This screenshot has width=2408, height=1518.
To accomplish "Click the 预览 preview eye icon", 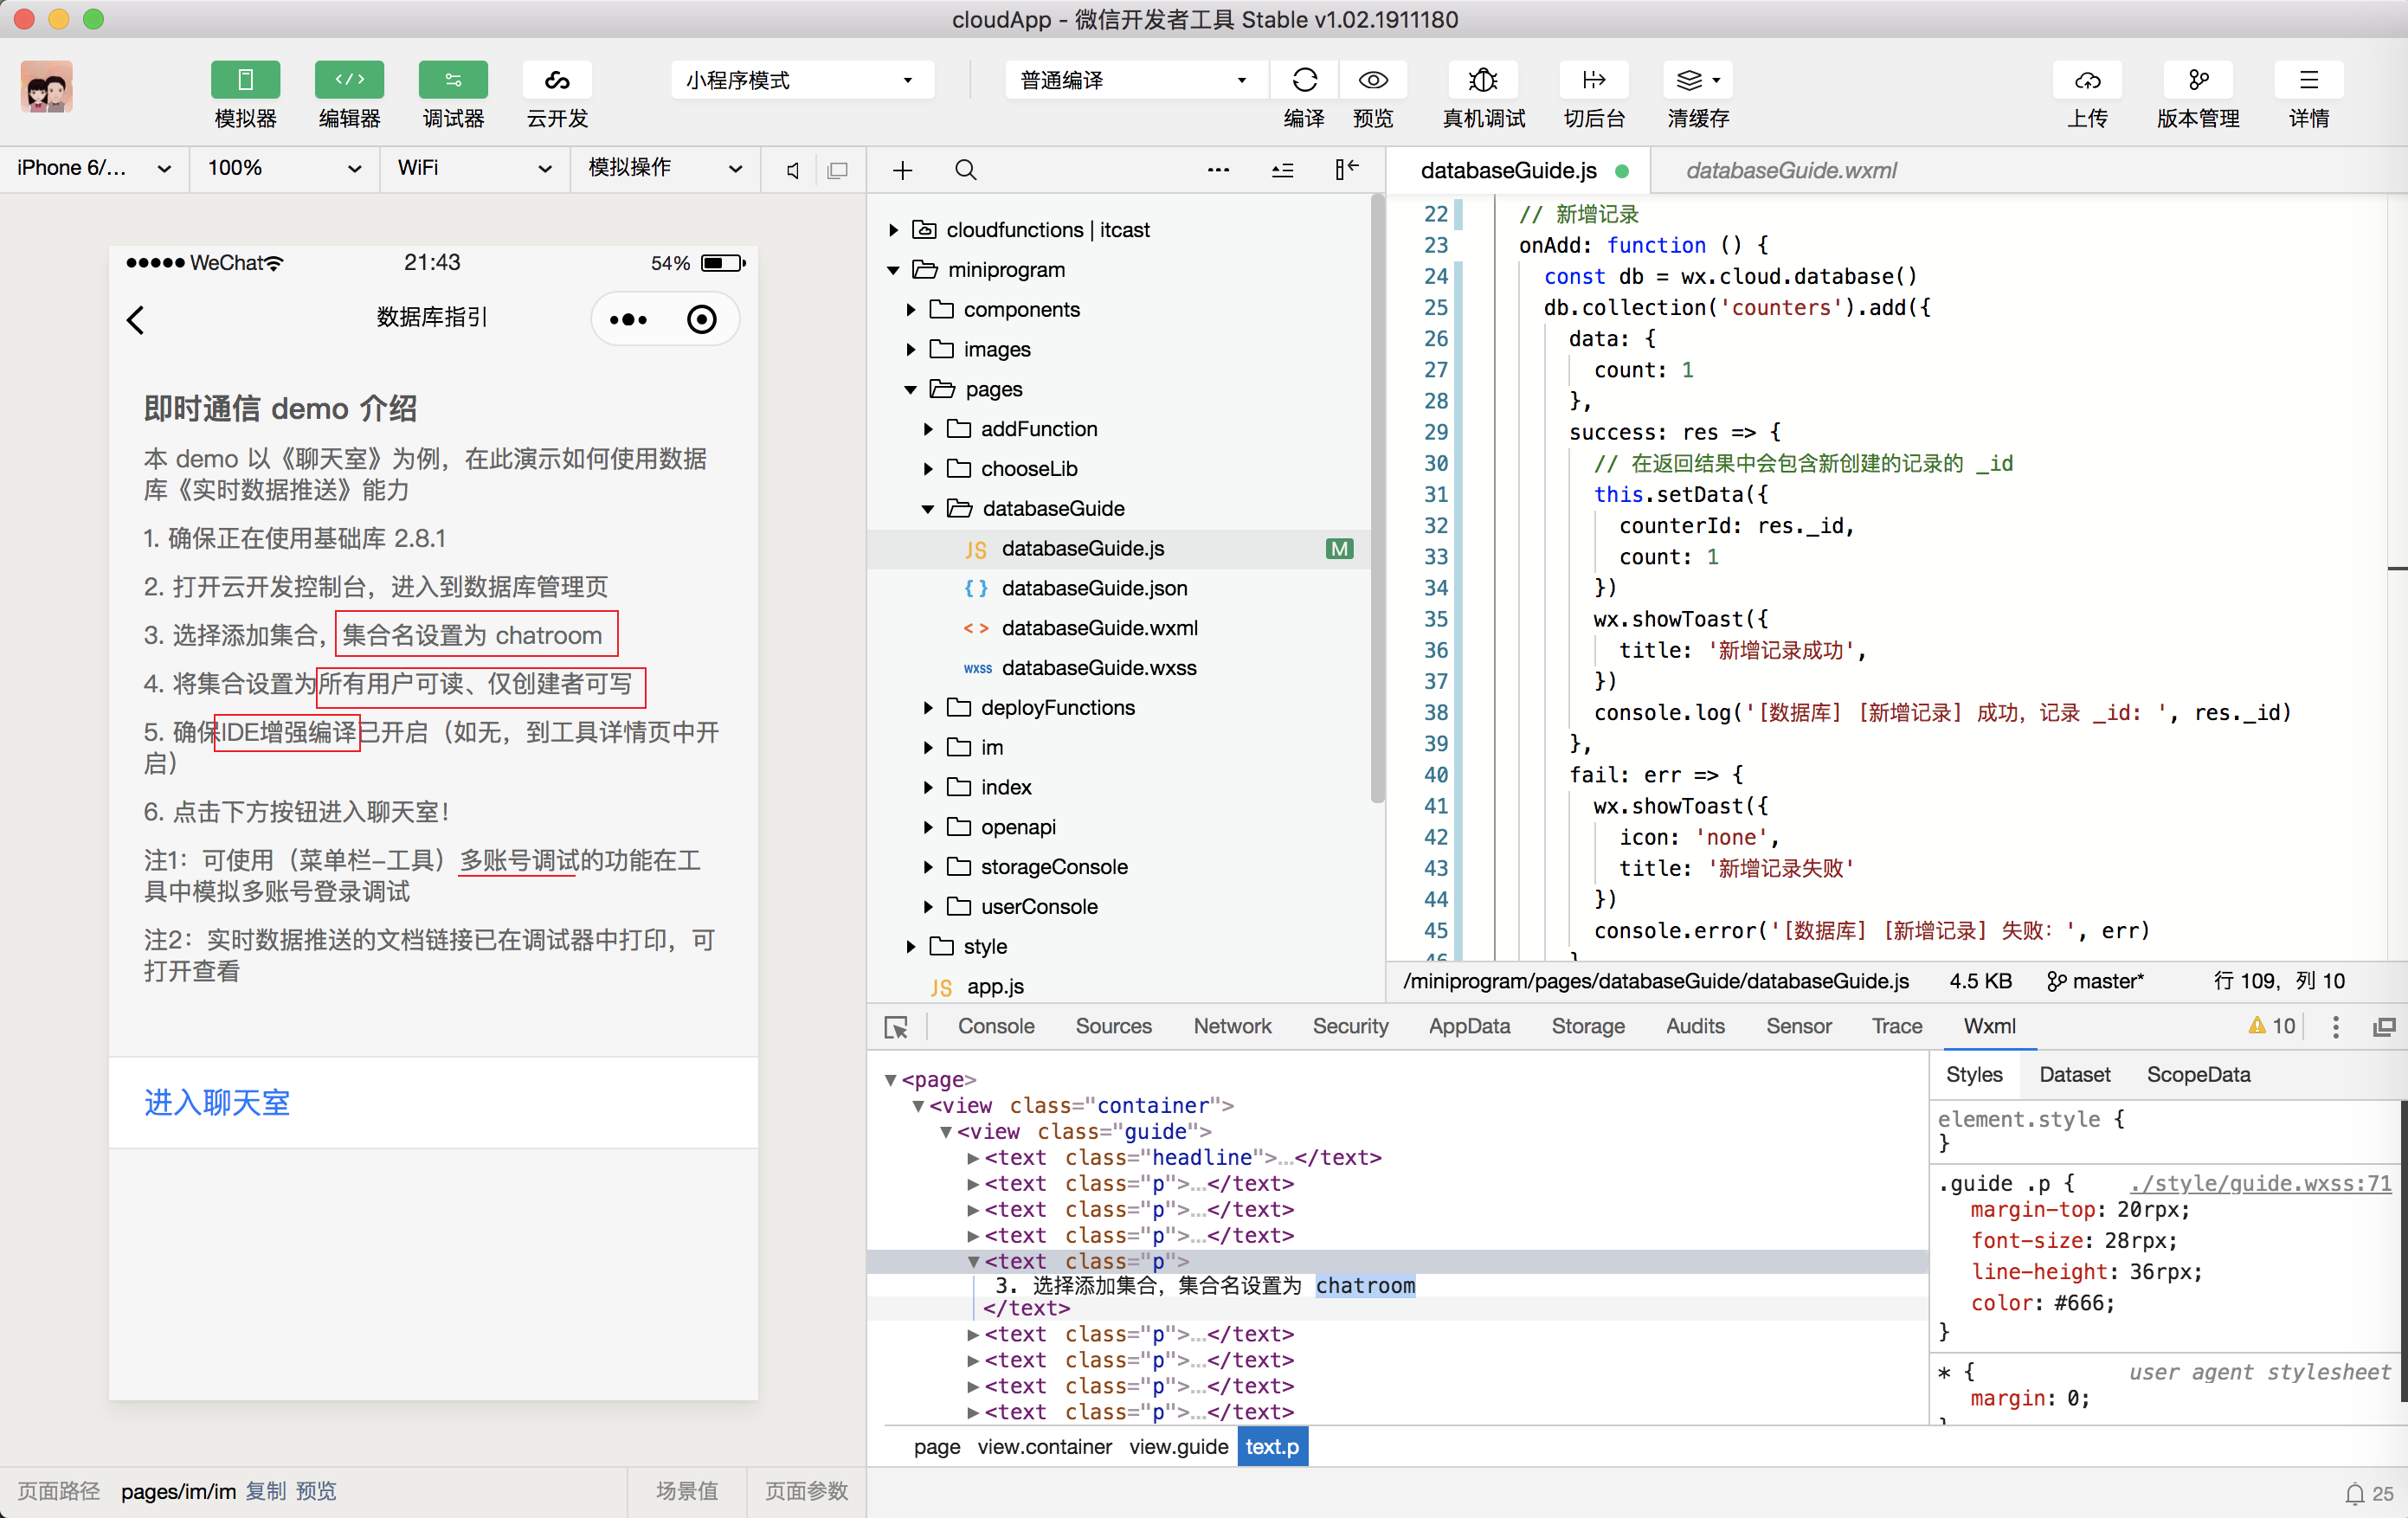I will coord(1373,80).
